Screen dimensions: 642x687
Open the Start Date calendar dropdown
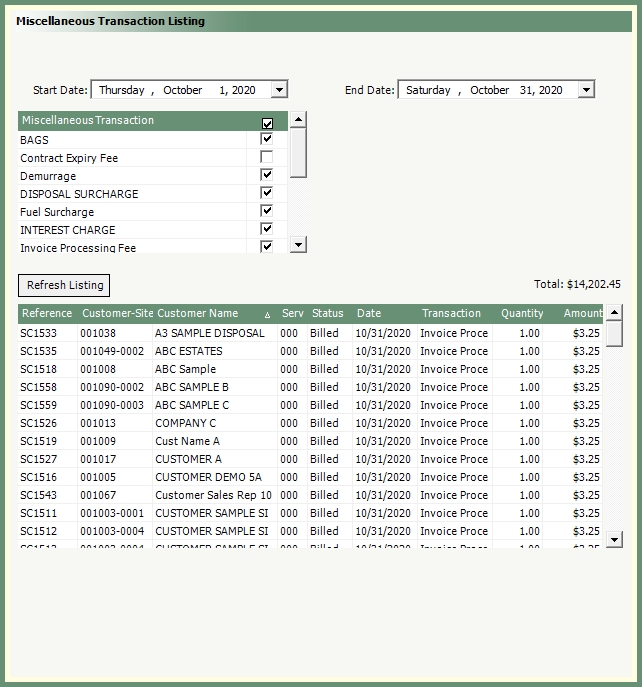279,90
